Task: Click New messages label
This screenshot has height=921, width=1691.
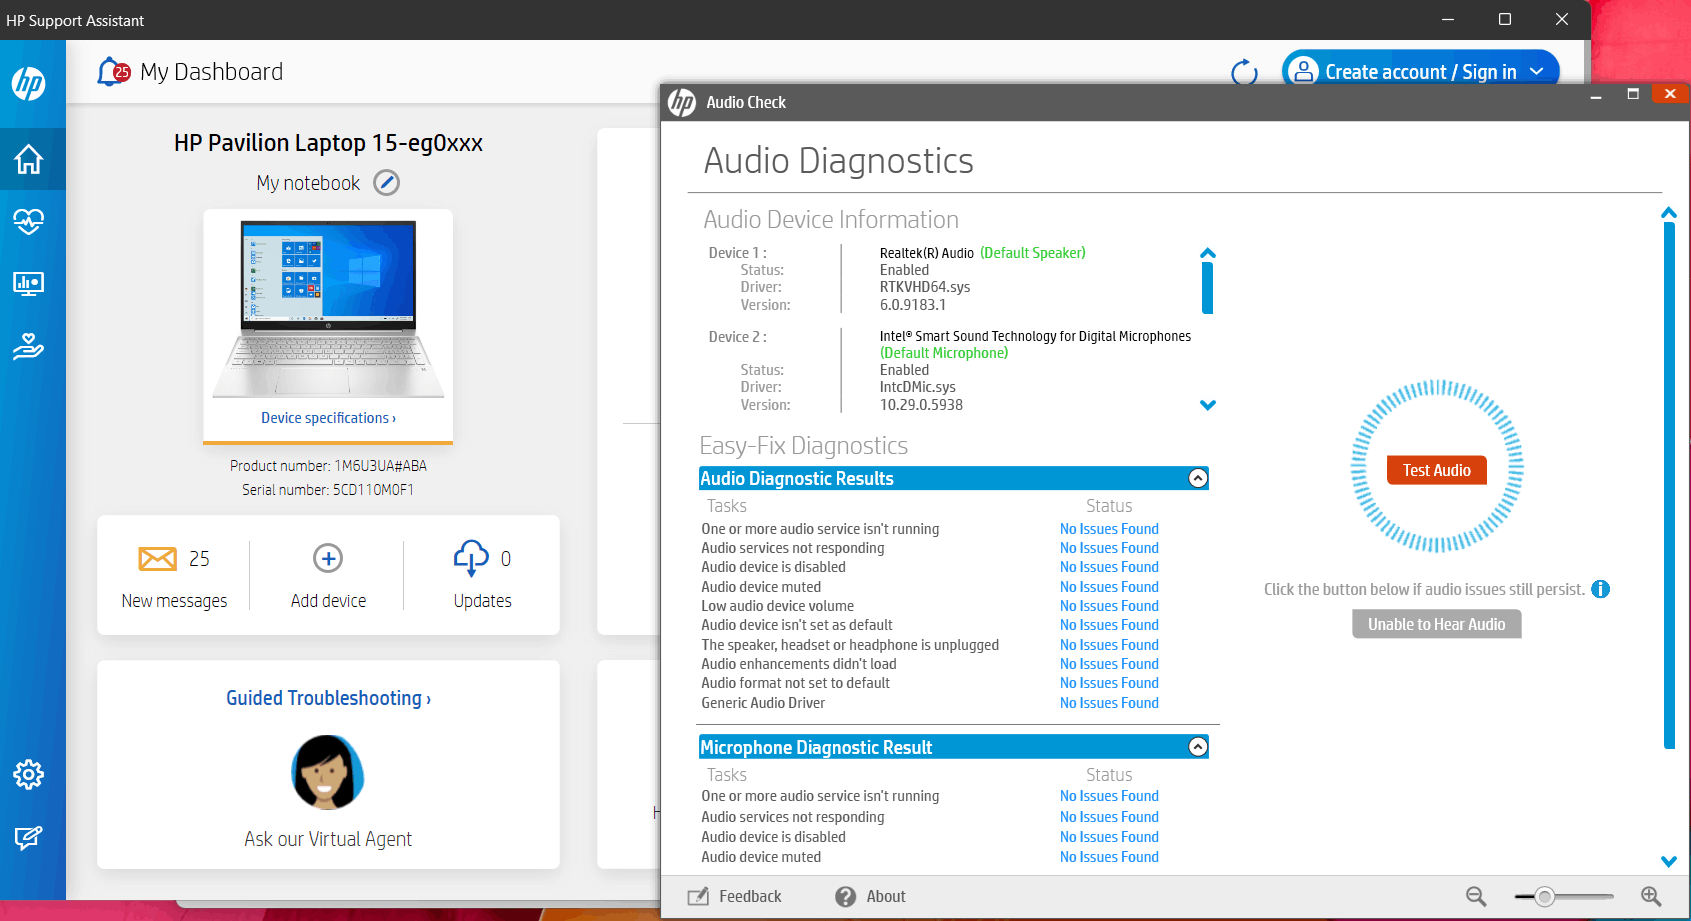Action: pyautogui.click(x=174, y=601)
